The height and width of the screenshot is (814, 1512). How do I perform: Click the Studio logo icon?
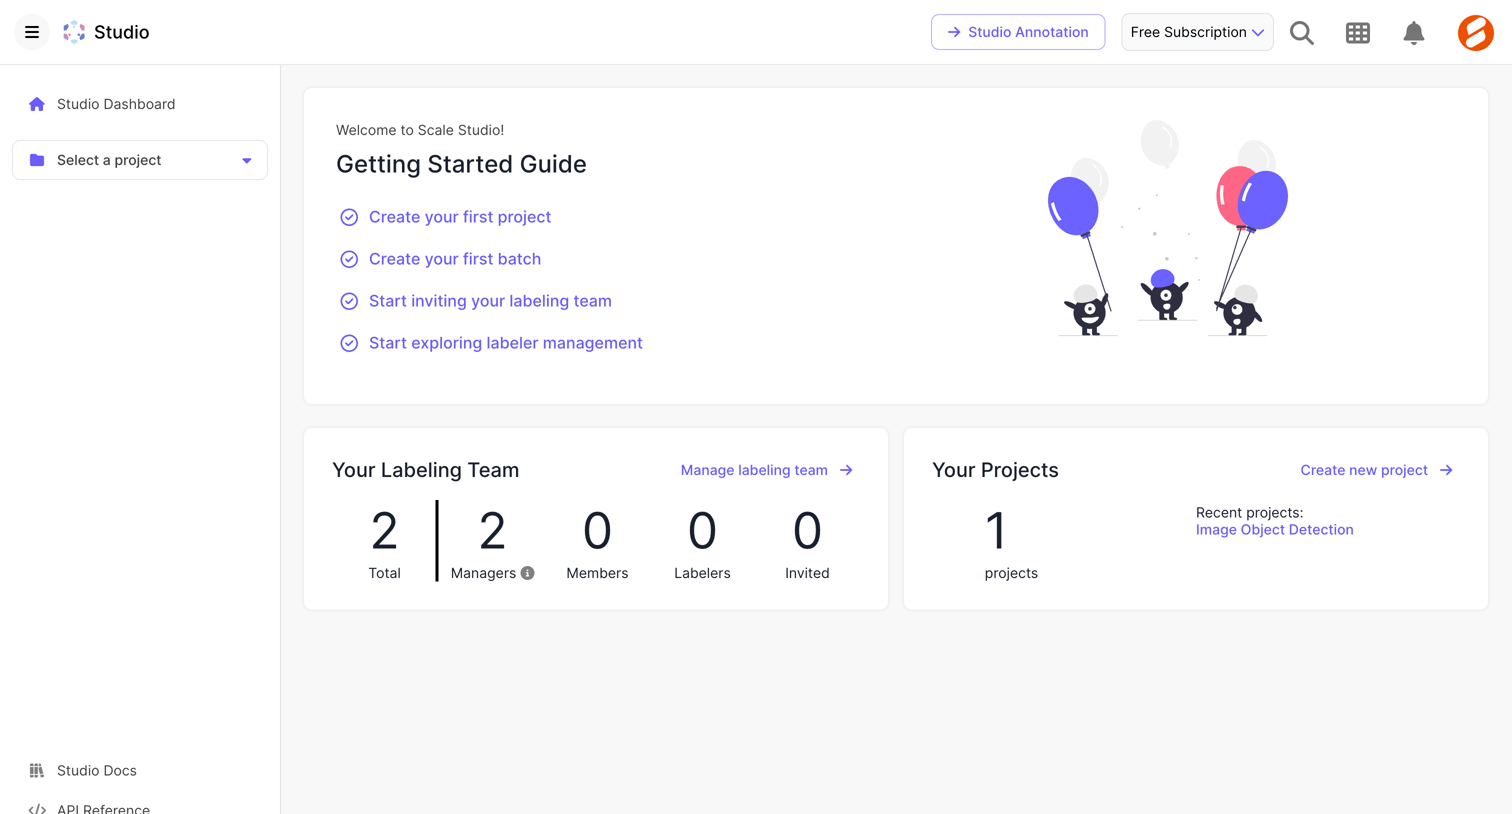tap(74, 32)
